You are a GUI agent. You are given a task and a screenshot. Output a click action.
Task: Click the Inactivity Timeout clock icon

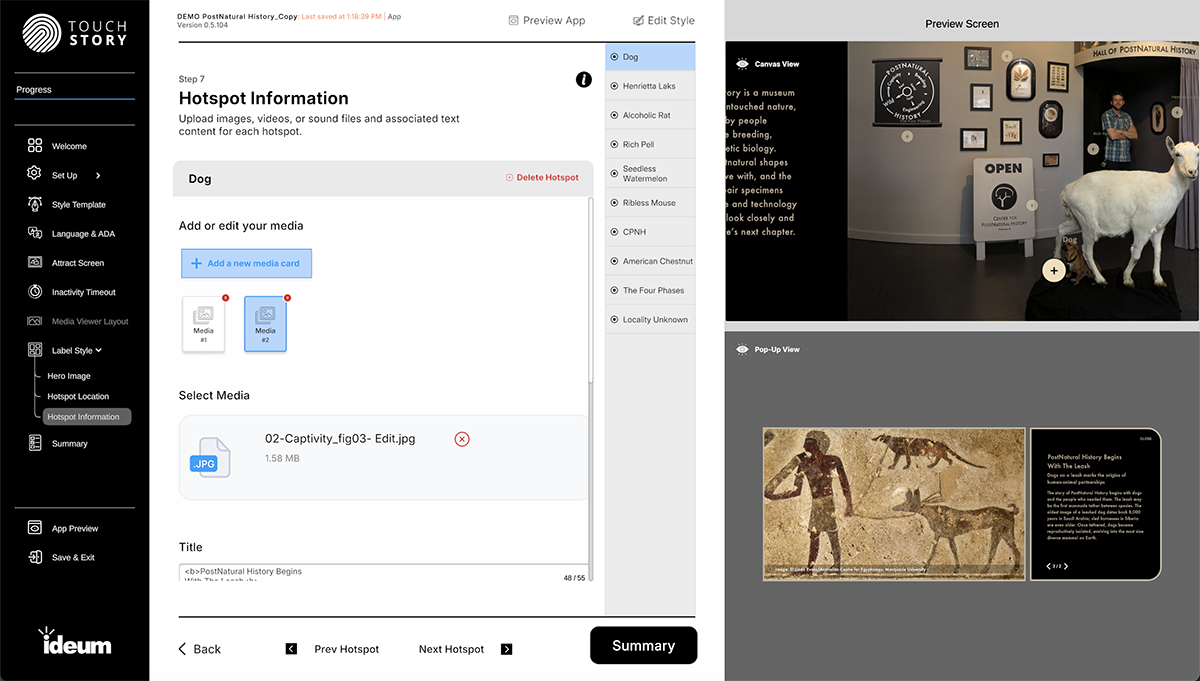coord(33,291)
